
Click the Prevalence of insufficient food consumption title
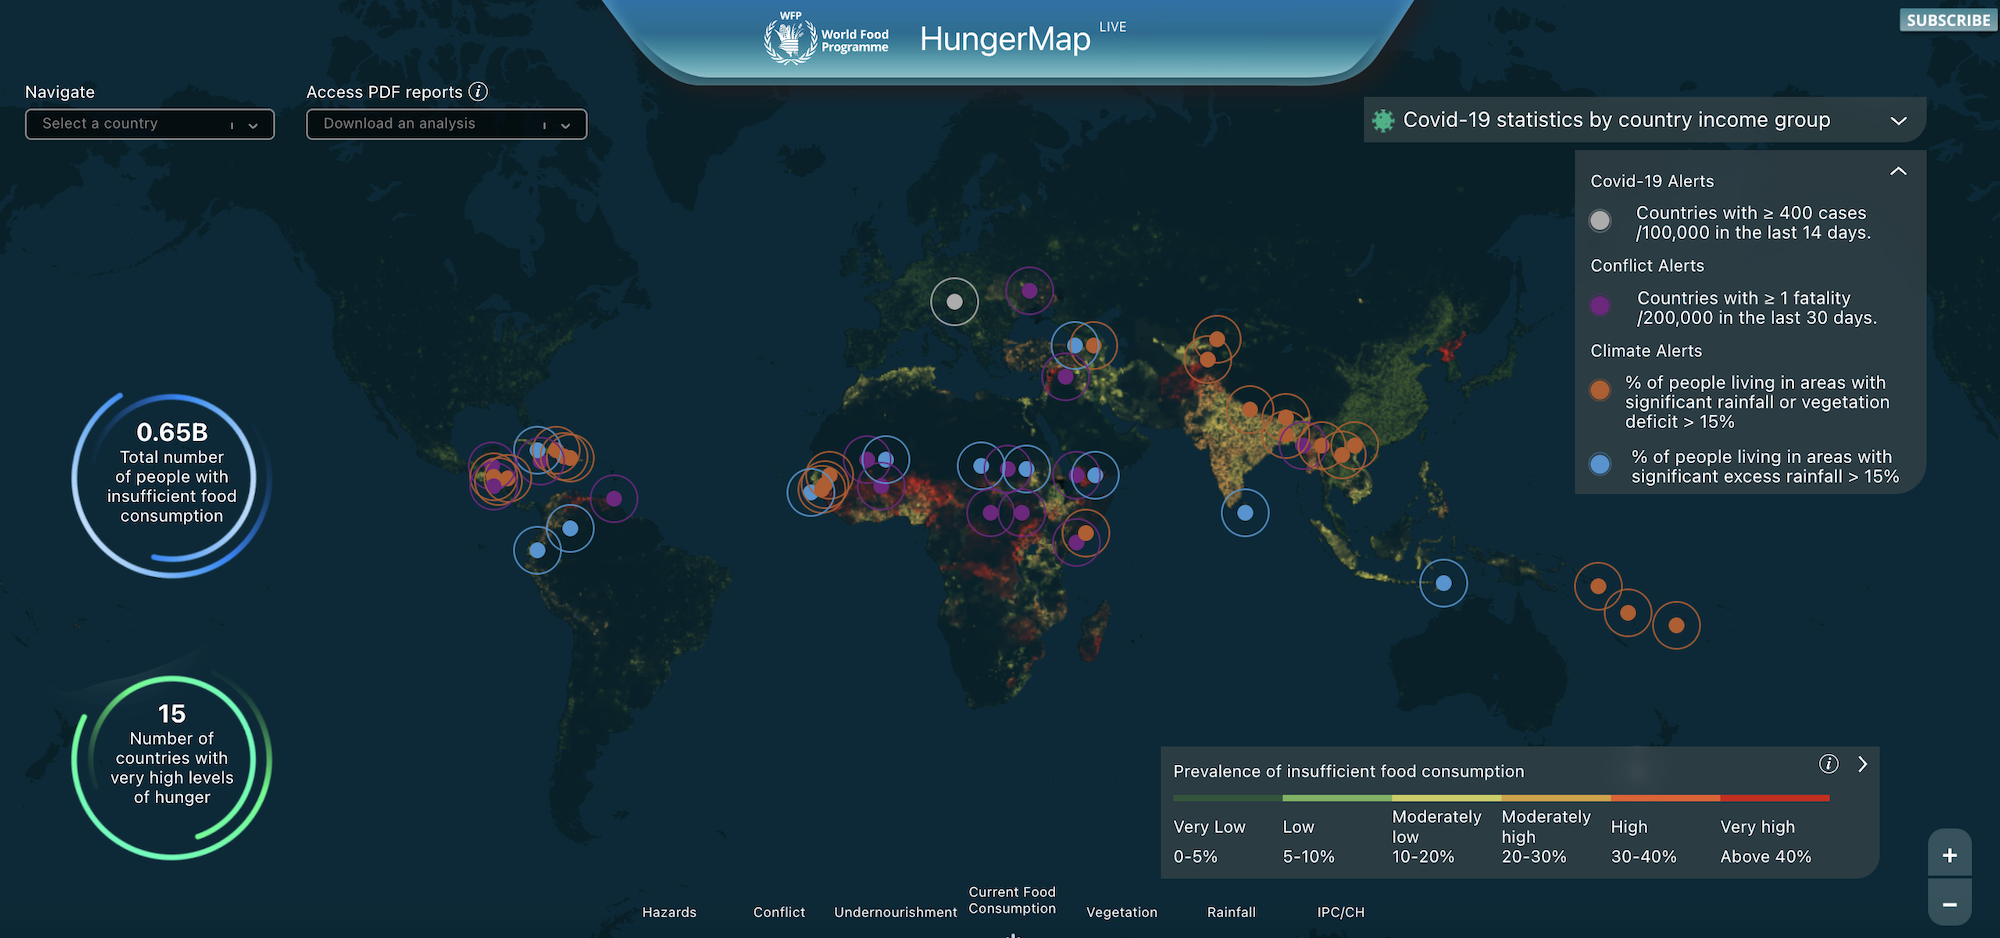click(x=1348, y=772)
